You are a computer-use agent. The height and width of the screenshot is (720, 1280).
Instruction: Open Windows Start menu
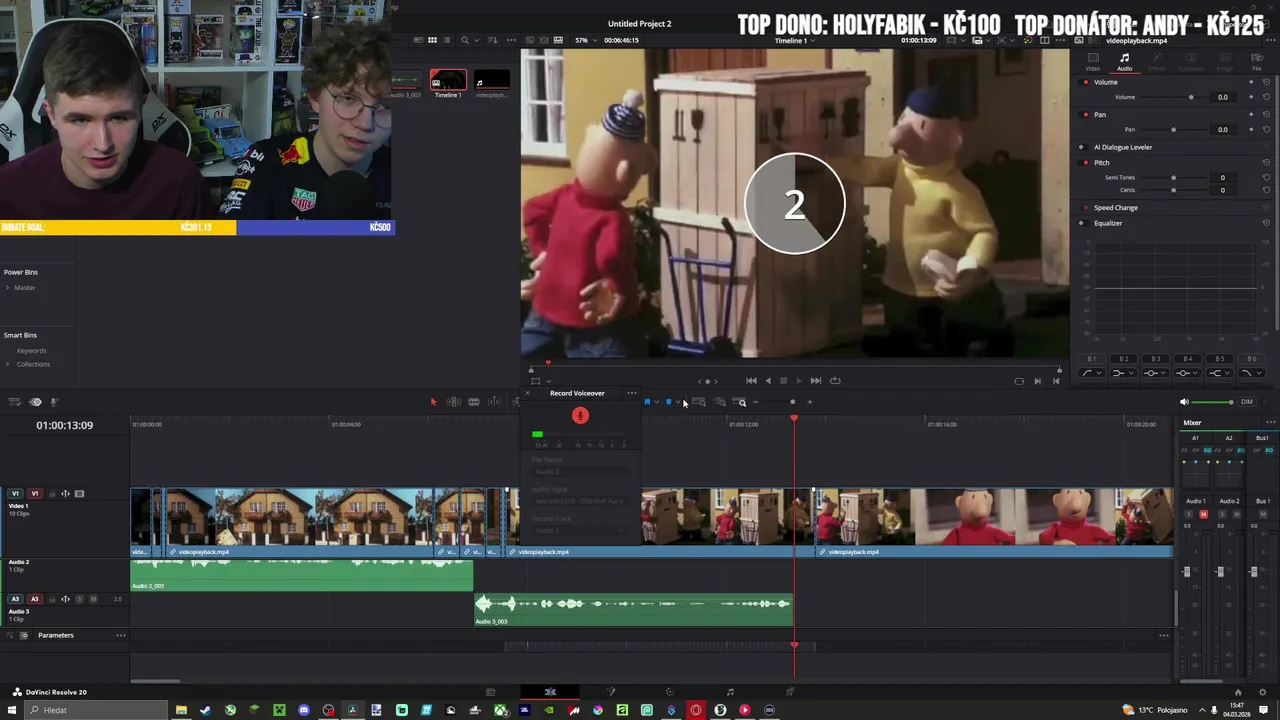(x=11, y=710)
